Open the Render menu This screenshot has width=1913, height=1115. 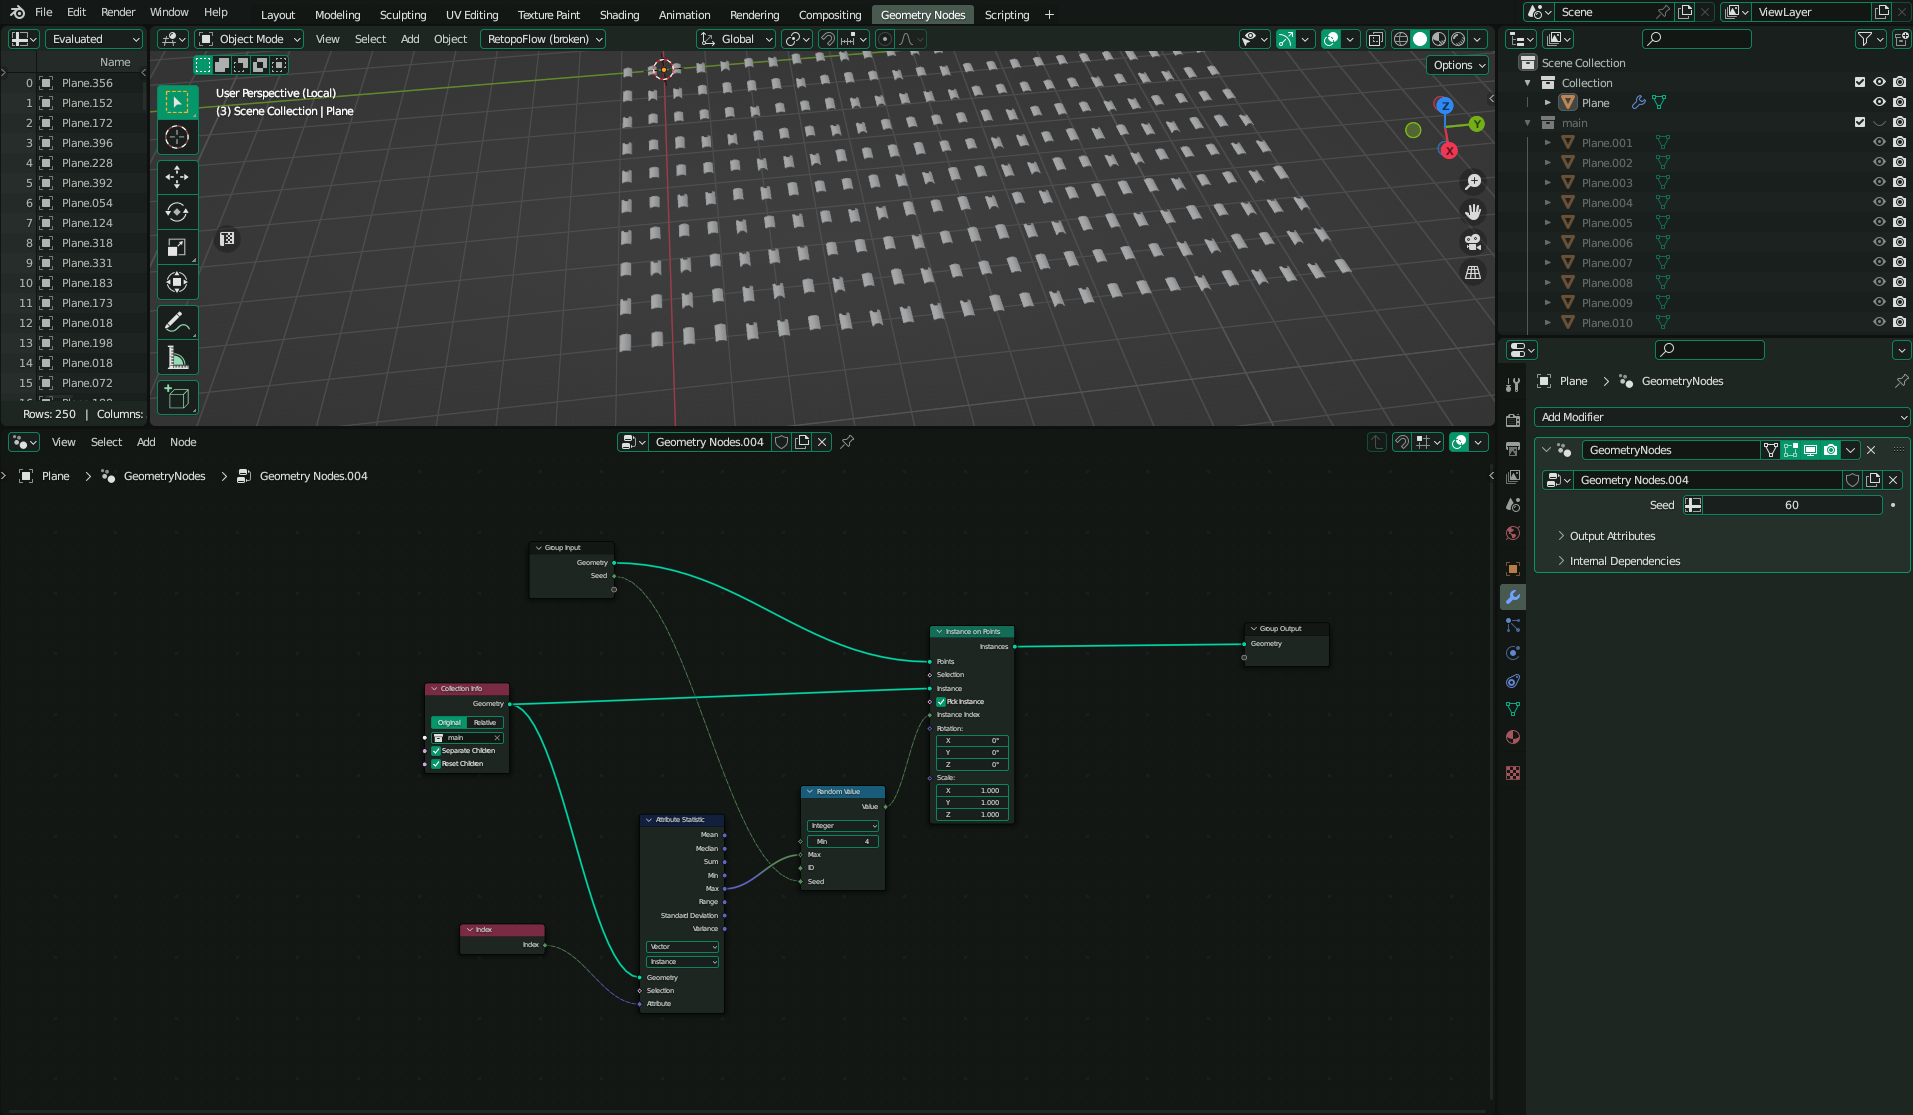click(x=118, y=12)
